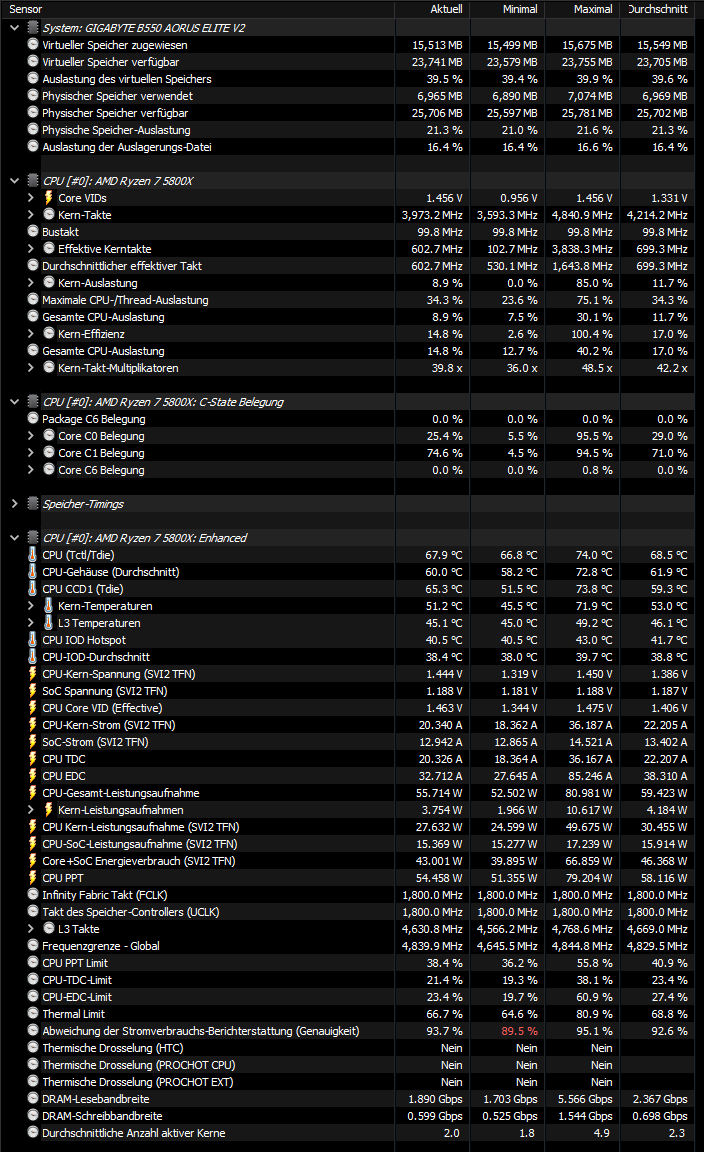Screen dimensions: 704x1152
Task: Click the thermometer icon for CPU IOD Hotspot
Action: [32, 640]
